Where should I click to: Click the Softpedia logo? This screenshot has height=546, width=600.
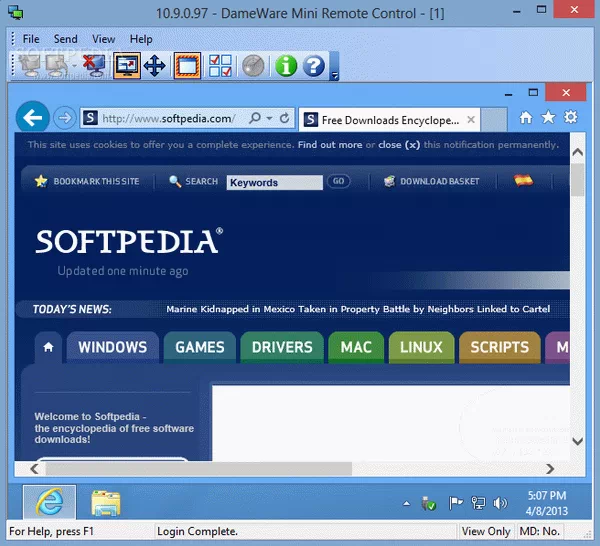[129, 241]
